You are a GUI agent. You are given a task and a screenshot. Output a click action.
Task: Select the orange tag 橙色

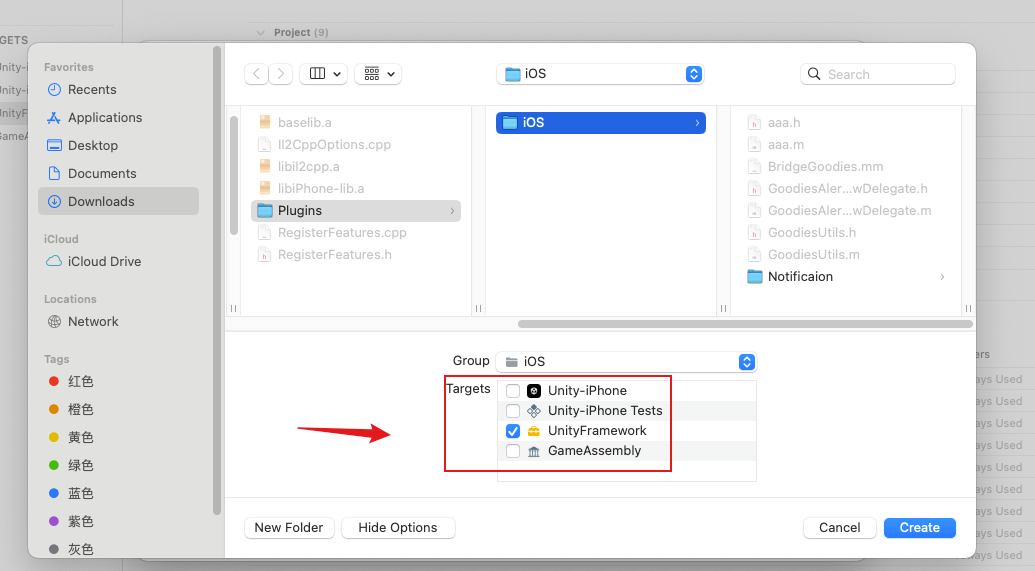tap(71, 409)
